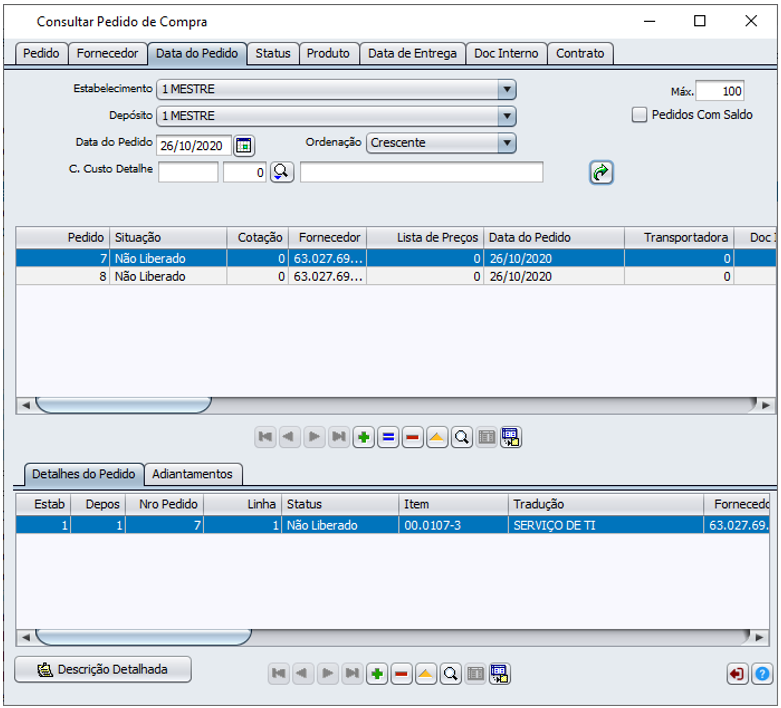Click the Tradução column header
The image size is (781, 708).
point(606,504)
